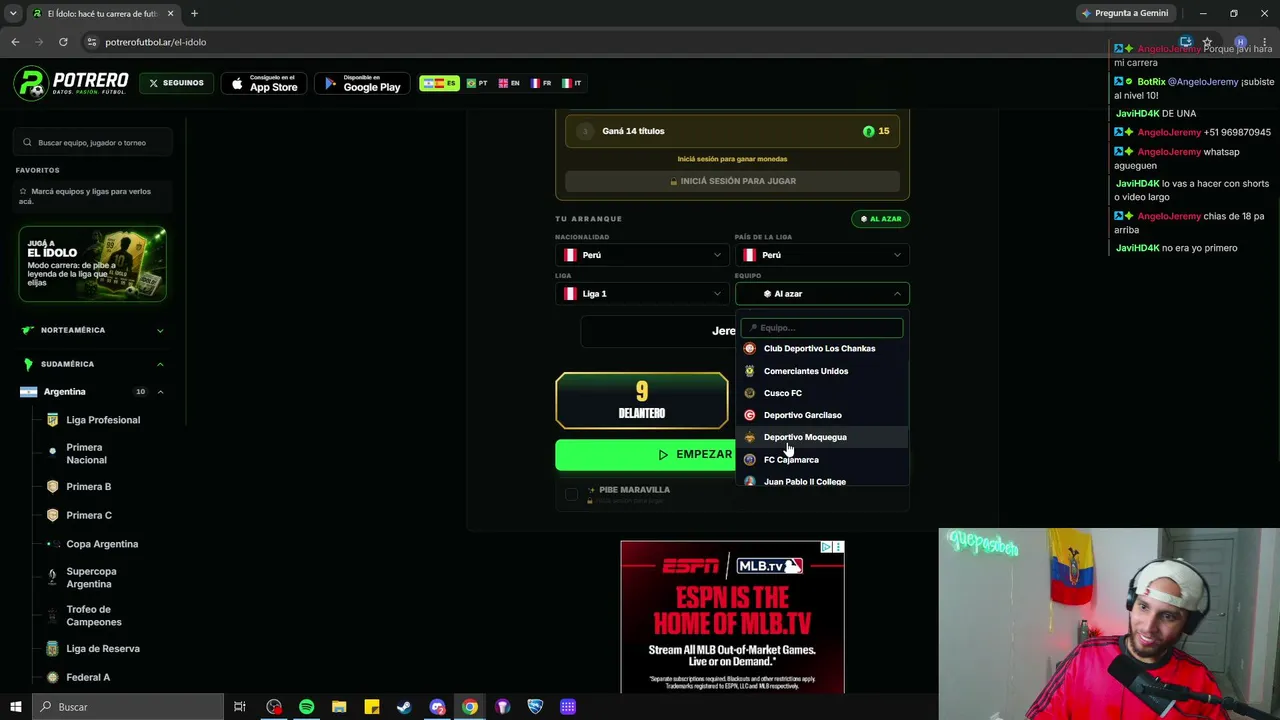Image resolution: width=1280 pixels, height=720 pixels.
Task: Open the Google Play download link
Action: [362, 83]
